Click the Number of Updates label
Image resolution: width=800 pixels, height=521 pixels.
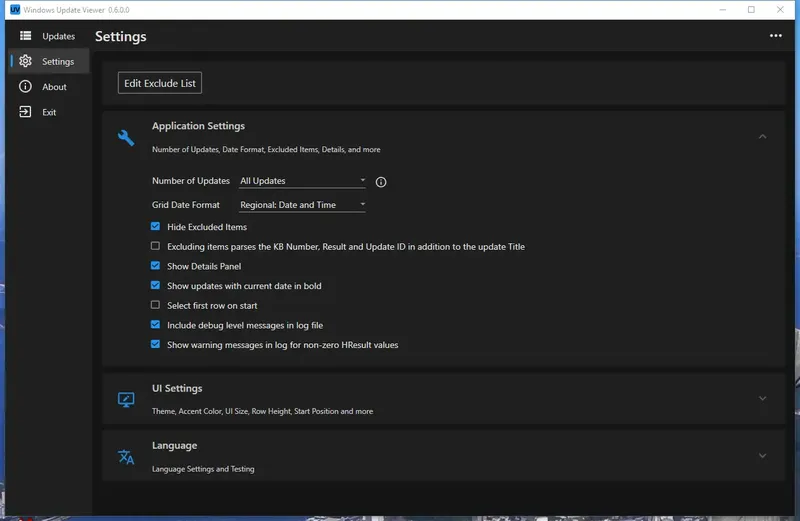[191, 181]
